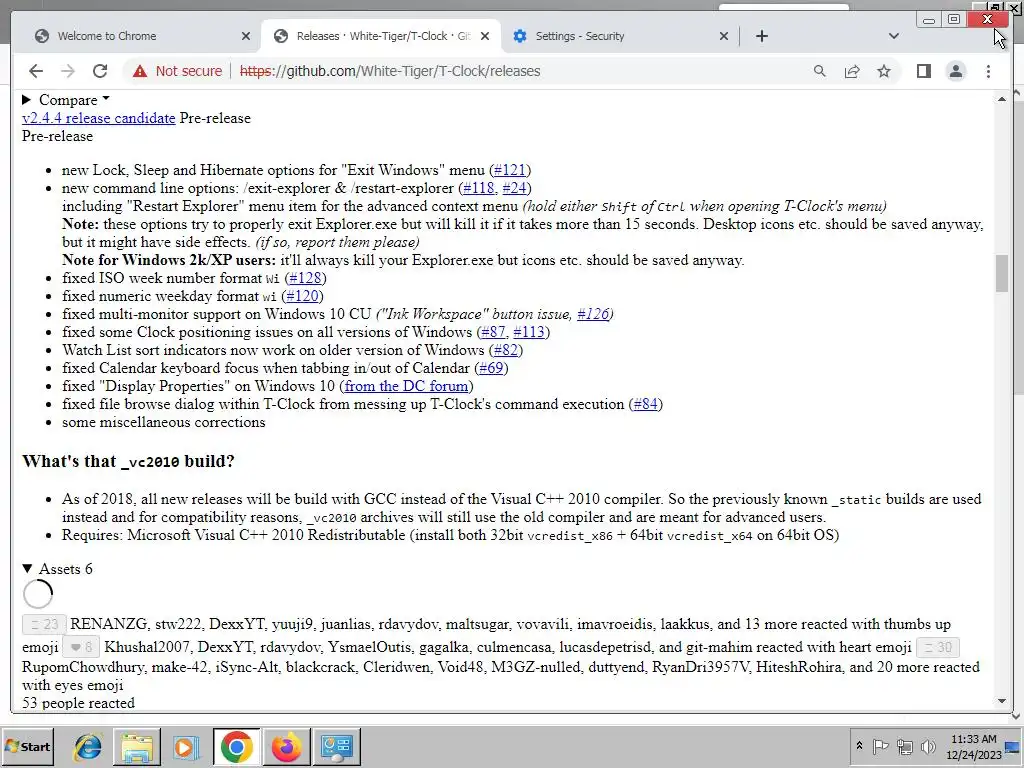Open issue #82 link
Image resolution: width=1024 pixels, height=768 pixels.
coord(505,350)
